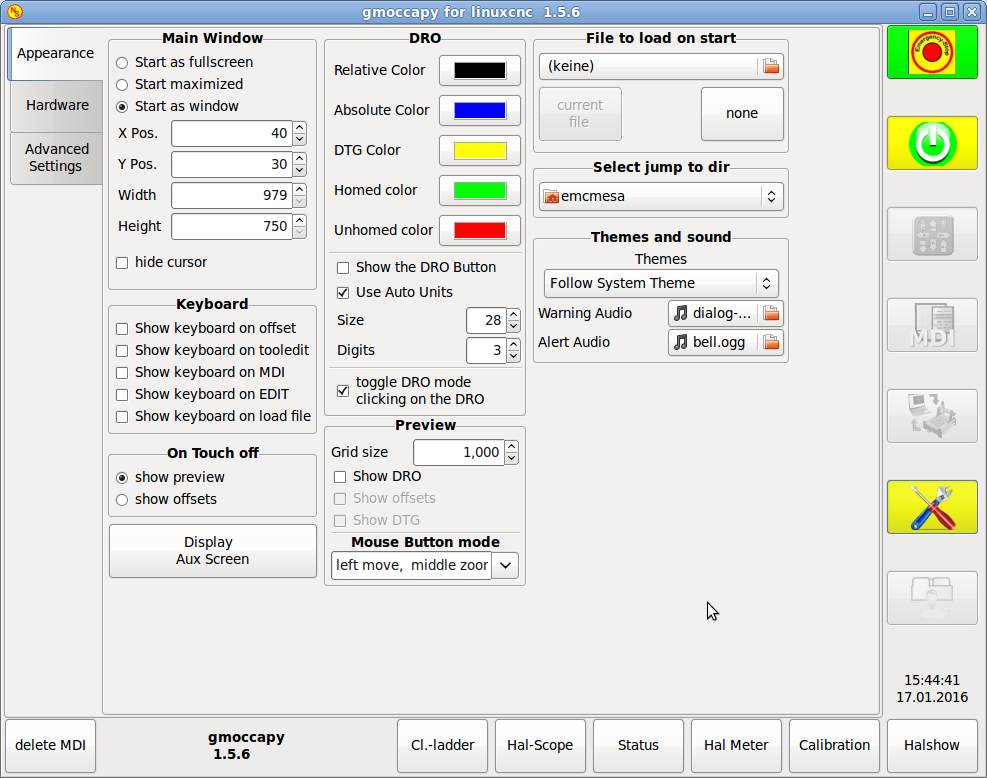The image size is (987, 778).
Task: Click the user tabs icon
Action: click(x=932, y=598)
